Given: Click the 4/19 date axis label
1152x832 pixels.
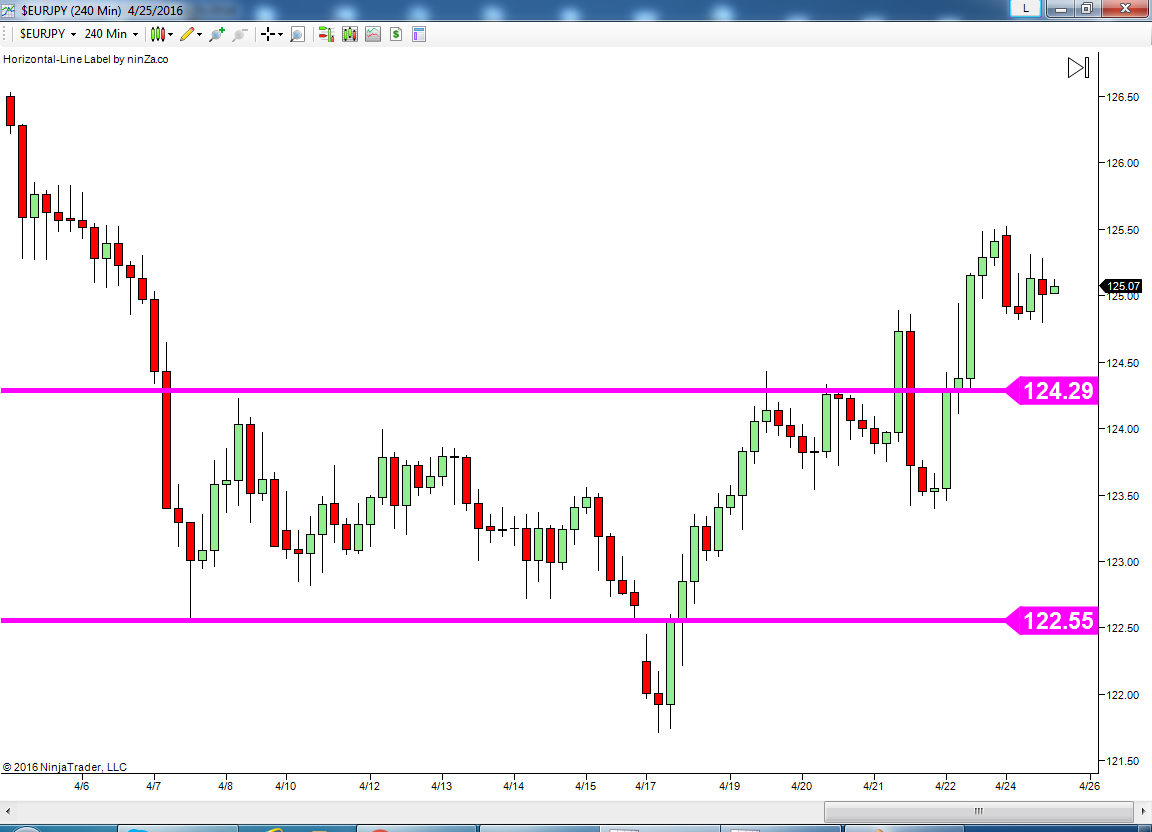Looking at the screenshot, I should coord(730,786).
